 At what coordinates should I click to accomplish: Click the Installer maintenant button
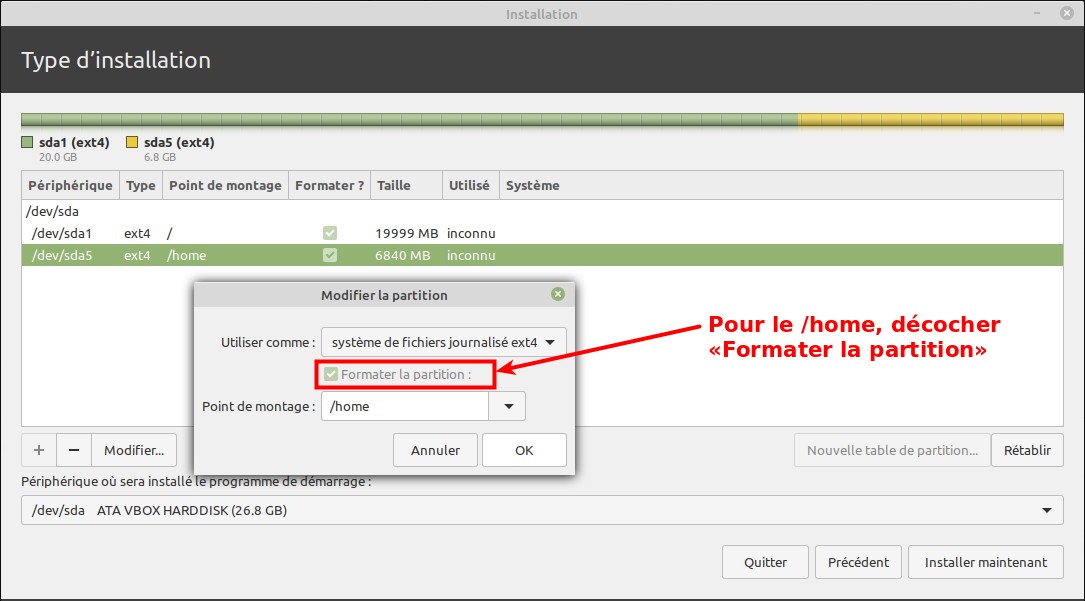click(986, 562)
